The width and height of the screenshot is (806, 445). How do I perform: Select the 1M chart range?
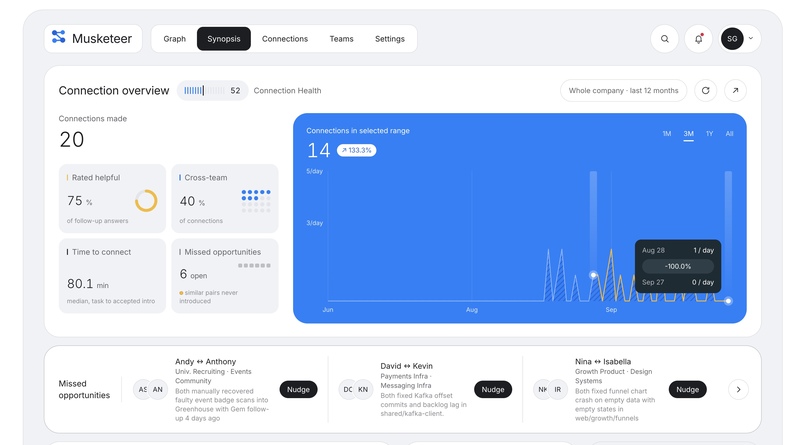tap(667, 134)
